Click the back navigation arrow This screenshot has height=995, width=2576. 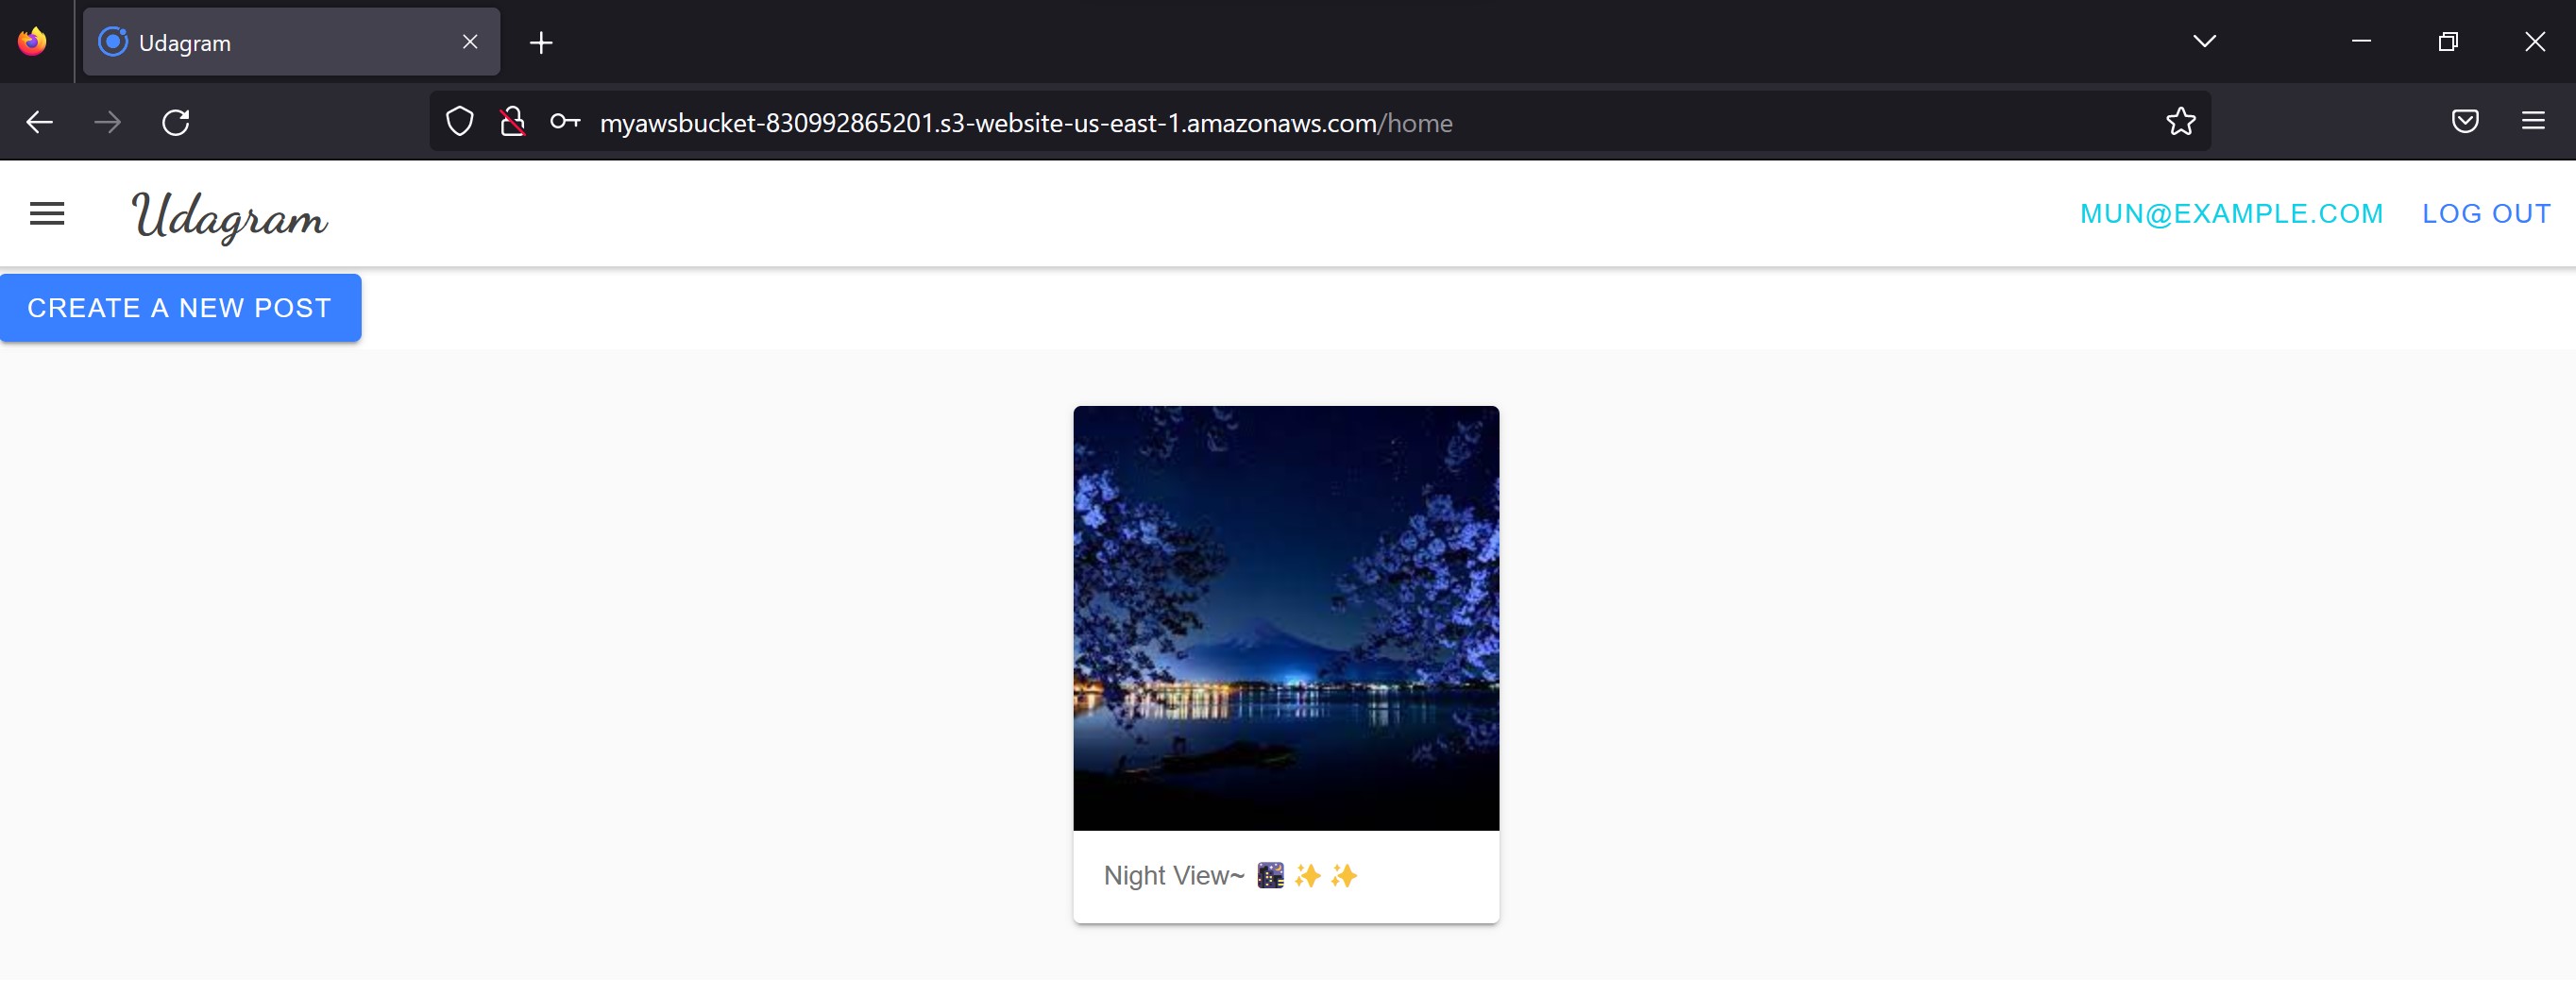(x=39, y=121)
